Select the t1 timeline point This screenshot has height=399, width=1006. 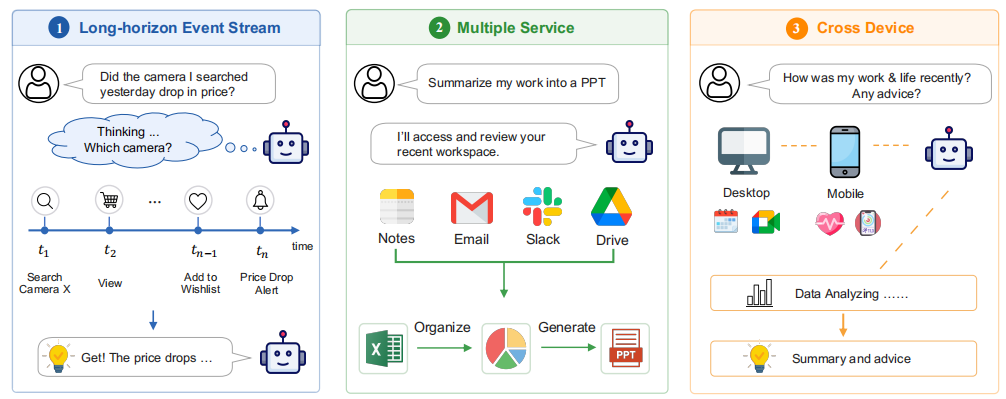pos(44,230)
